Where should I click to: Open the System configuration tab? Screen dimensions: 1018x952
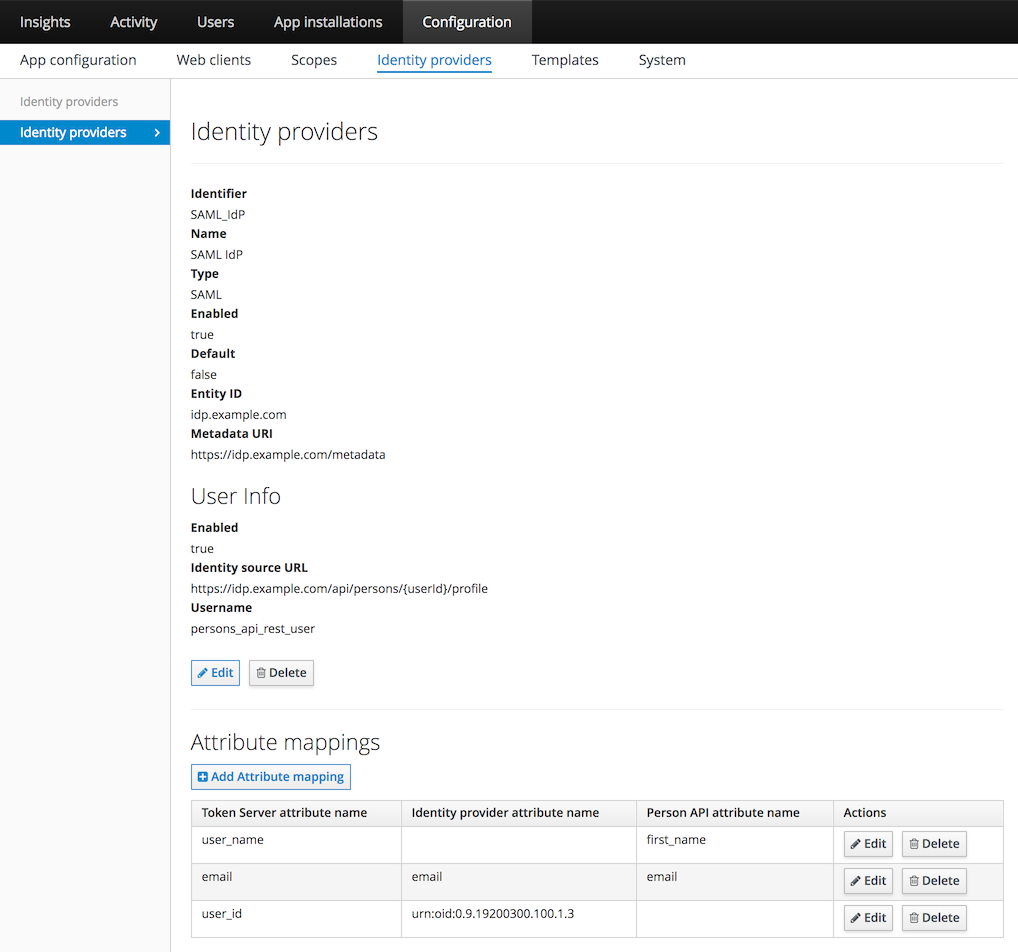coord(661,60)
